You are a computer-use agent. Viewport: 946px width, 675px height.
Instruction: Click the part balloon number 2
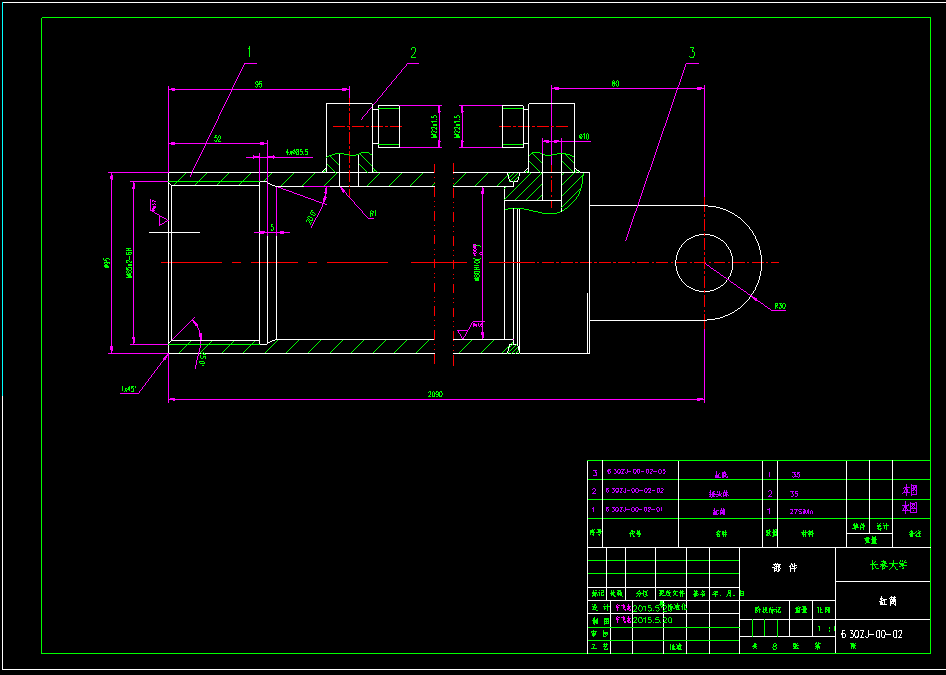point(413,53)
